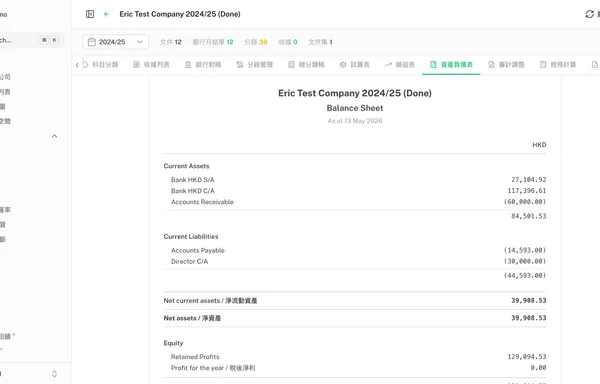The height and width of the screenshot is (384, 600).
Task: Open the sidebar account switcher arrows
Action: pos(54,374)
